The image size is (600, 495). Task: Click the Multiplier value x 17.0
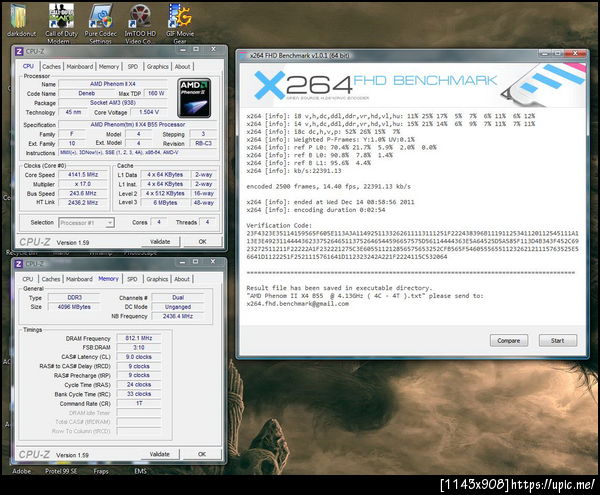tap(83, 184)
